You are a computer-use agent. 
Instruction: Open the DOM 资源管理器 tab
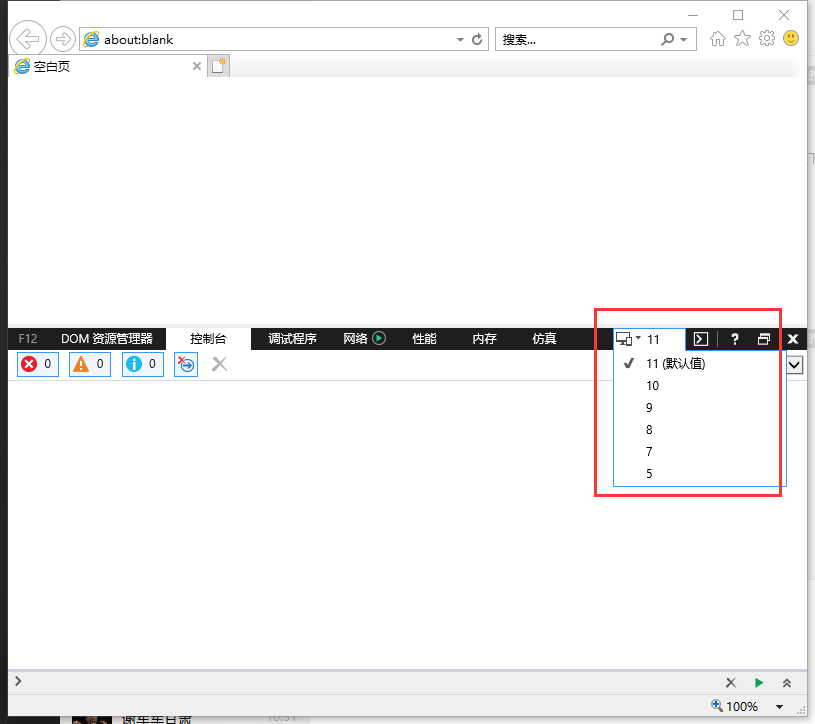(x=107, y=339)
